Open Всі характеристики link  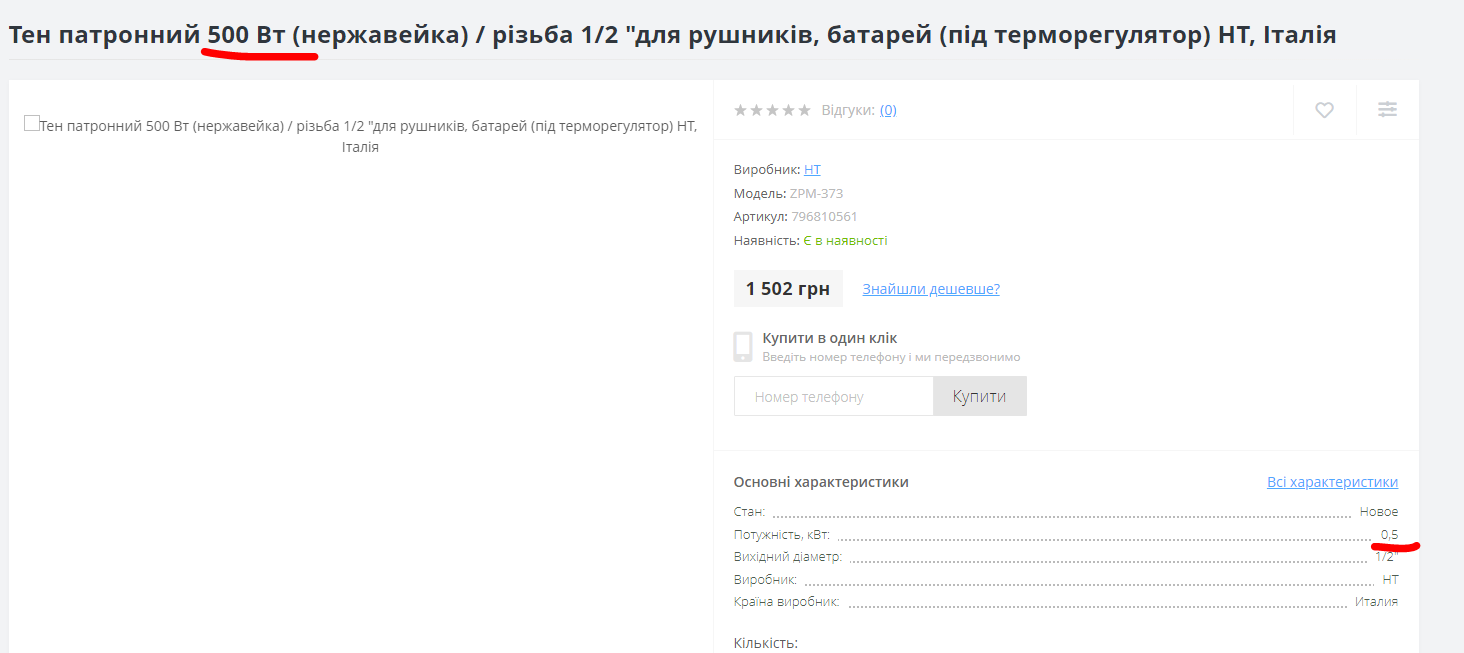(1332, 482)
